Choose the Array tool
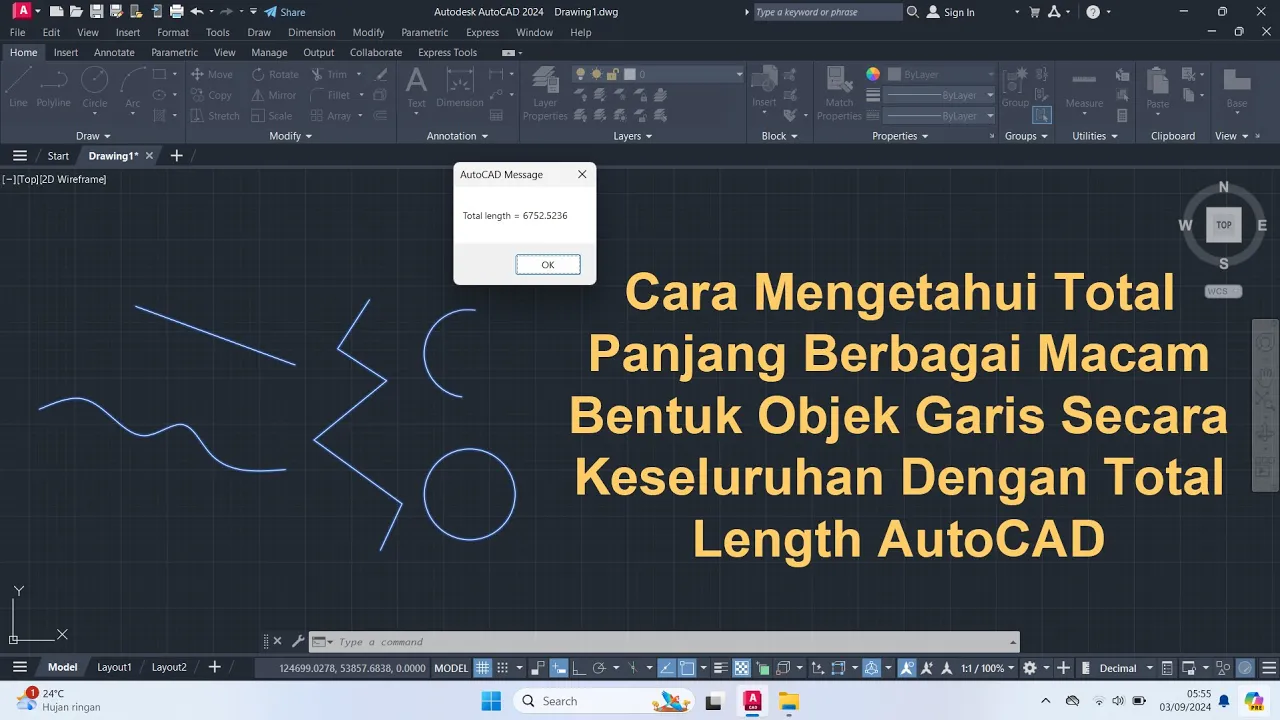 coord(330,116)
